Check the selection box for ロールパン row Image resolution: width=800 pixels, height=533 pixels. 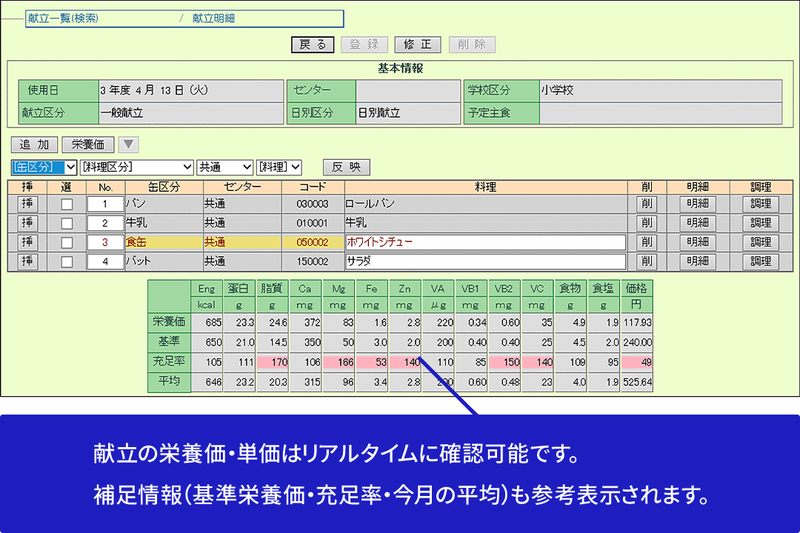coord(66,204)
